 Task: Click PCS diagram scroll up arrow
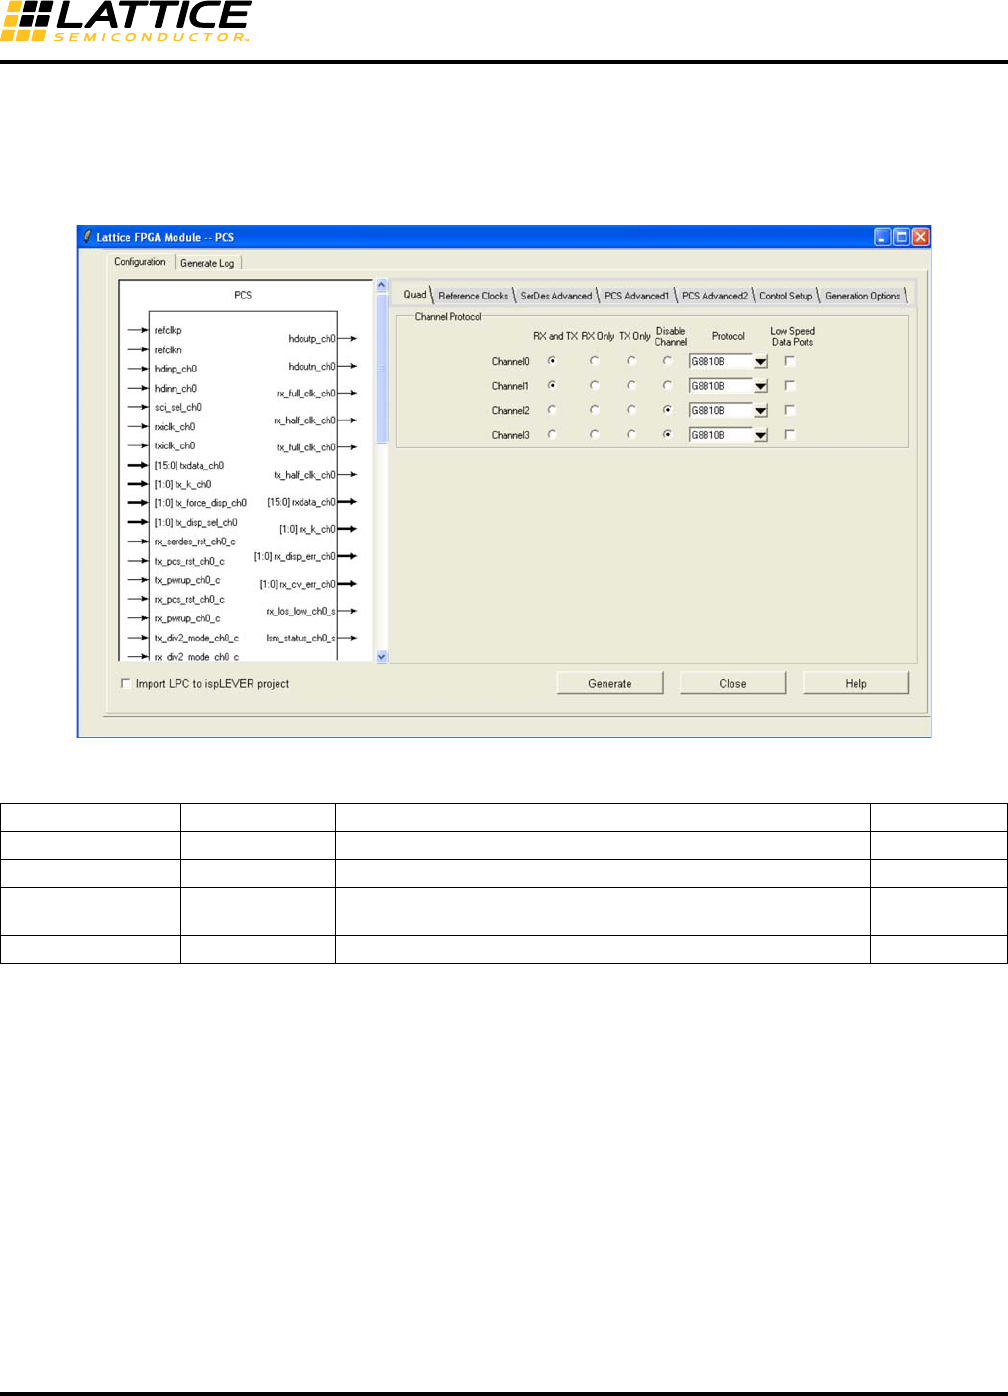pyautogui.click(x=381, y=286)
